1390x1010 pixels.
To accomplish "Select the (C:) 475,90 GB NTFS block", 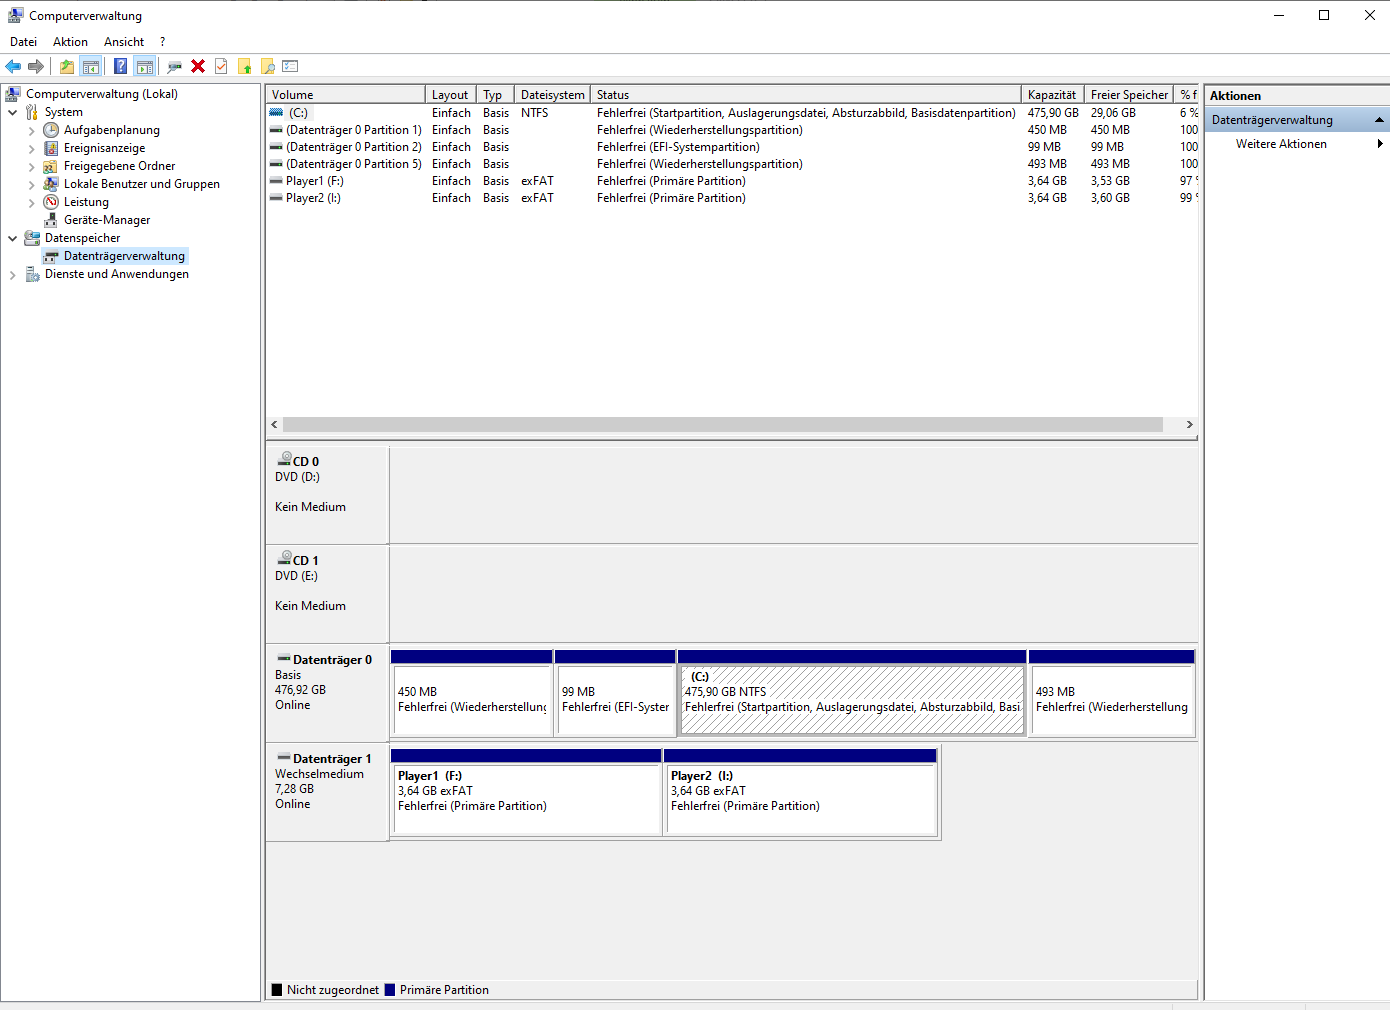I will coord(852,693).
